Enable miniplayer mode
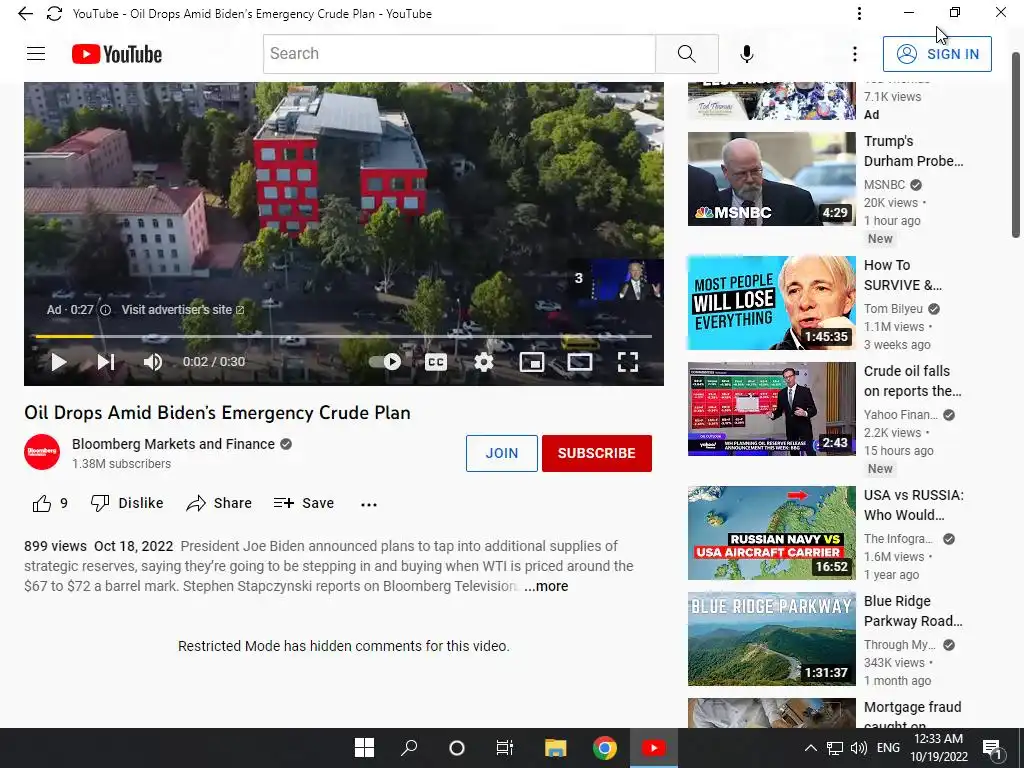 (x=532, y=362)
